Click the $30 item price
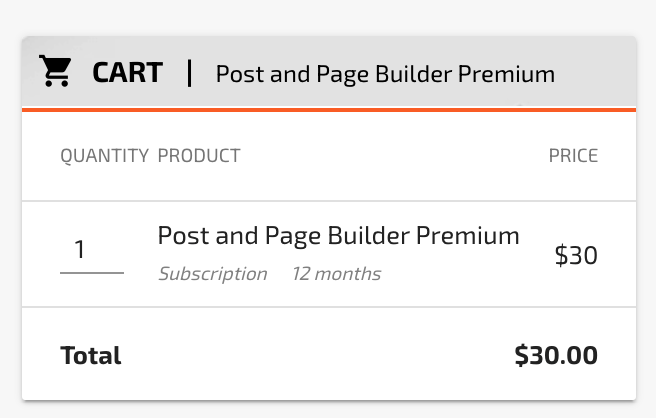The image size is (656, 418). click(x=576, y=256)
